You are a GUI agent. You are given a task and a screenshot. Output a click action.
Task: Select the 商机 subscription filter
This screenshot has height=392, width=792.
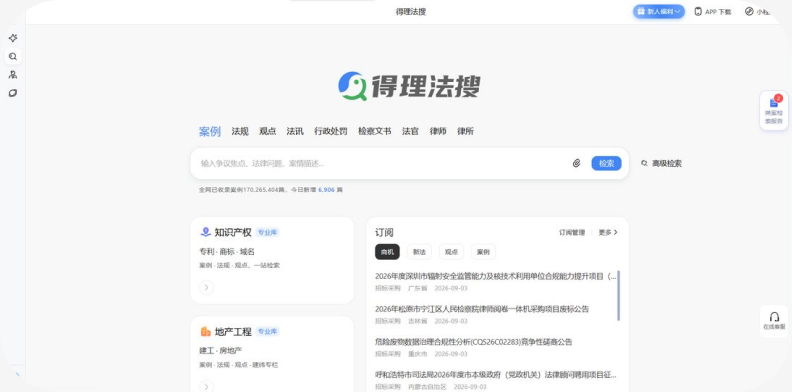[x=387, y=252]
